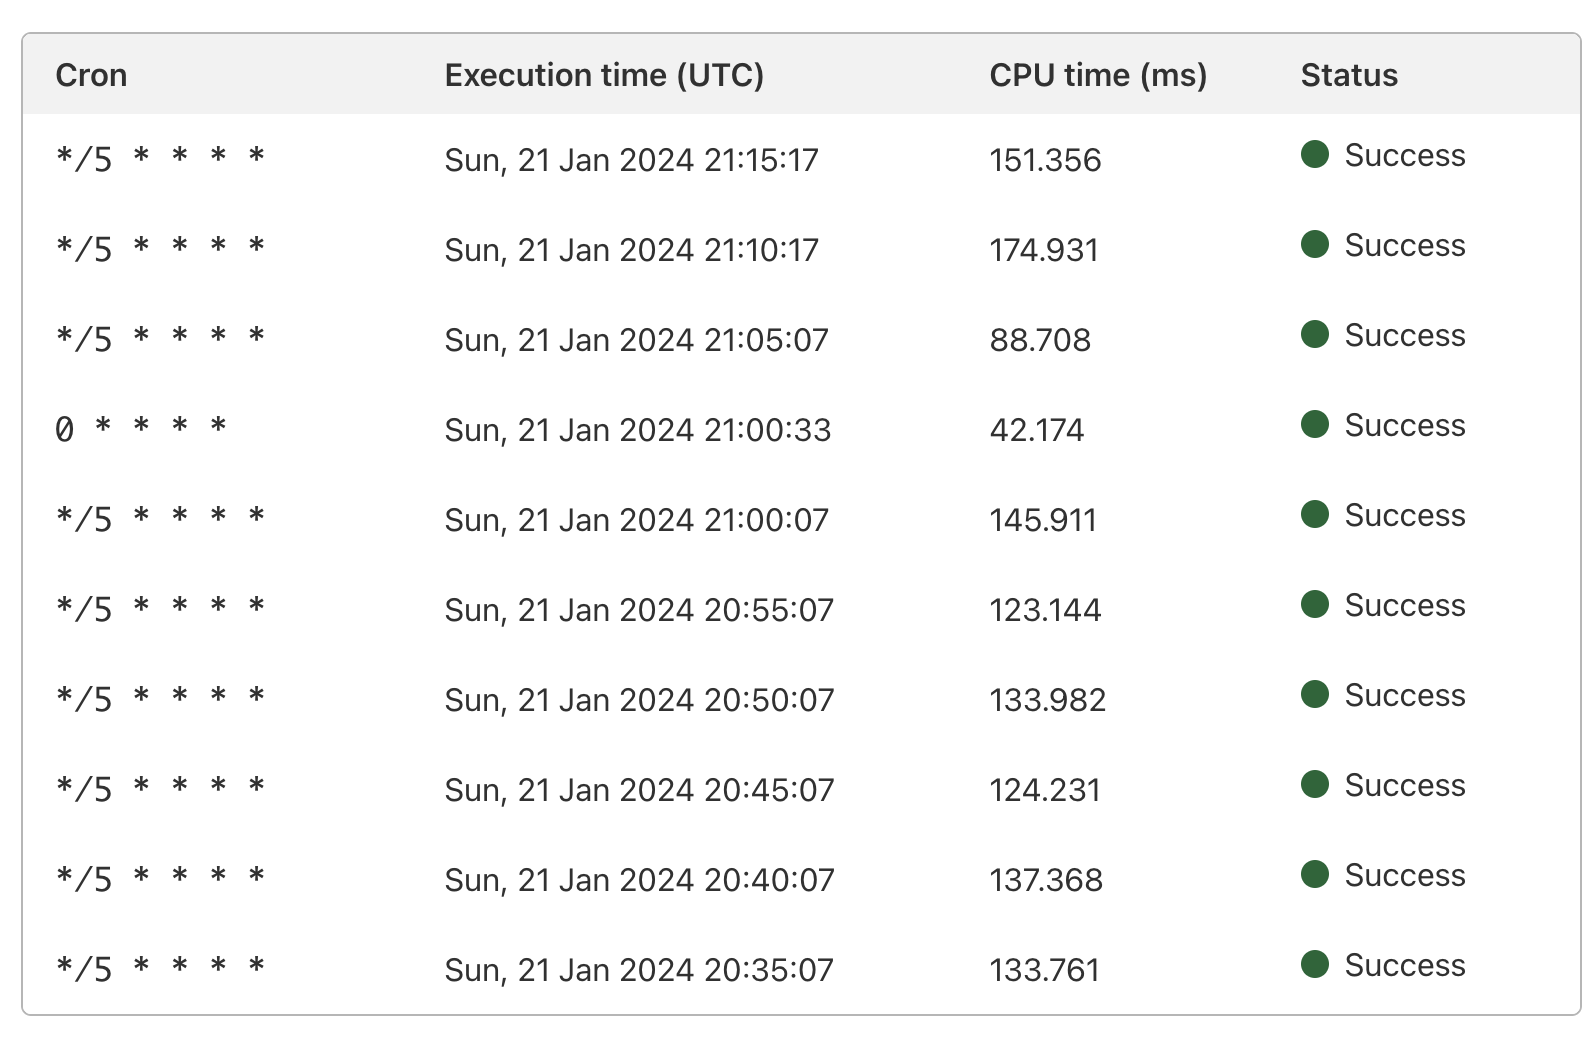The image size is (1596, 1042).
Task: Click the Cron column header
Action: (x=91, y=75)
